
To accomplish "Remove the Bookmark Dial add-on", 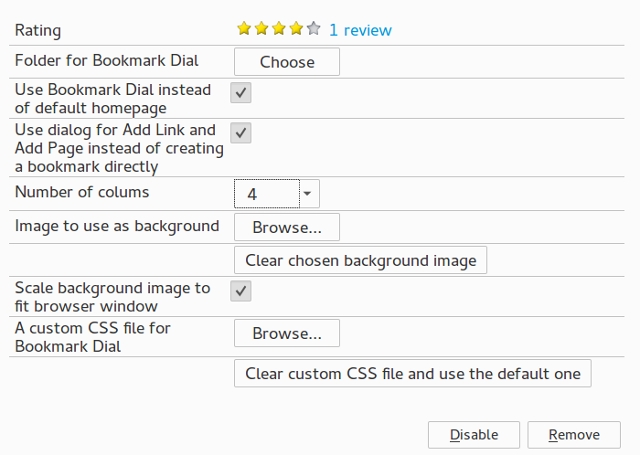I will (574, 435).
